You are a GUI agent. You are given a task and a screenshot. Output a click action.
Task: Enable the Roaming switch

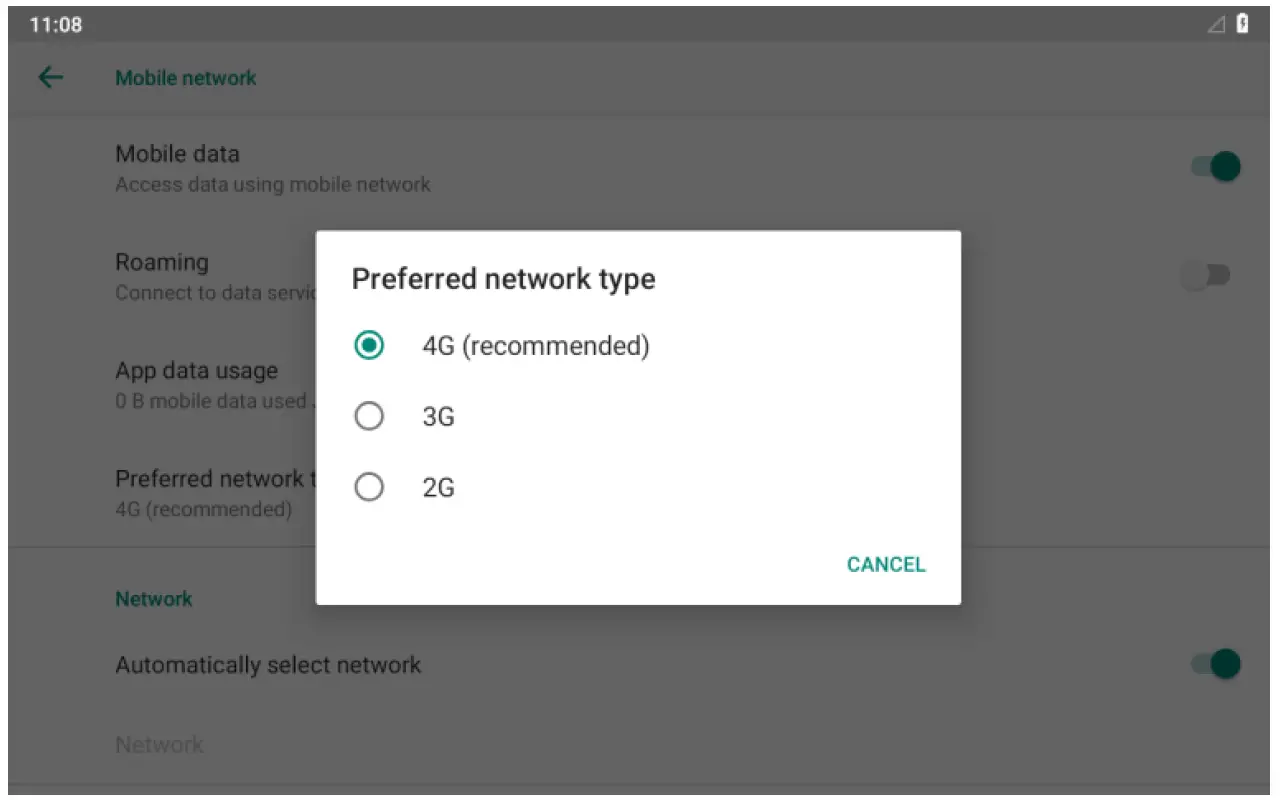1205,275
